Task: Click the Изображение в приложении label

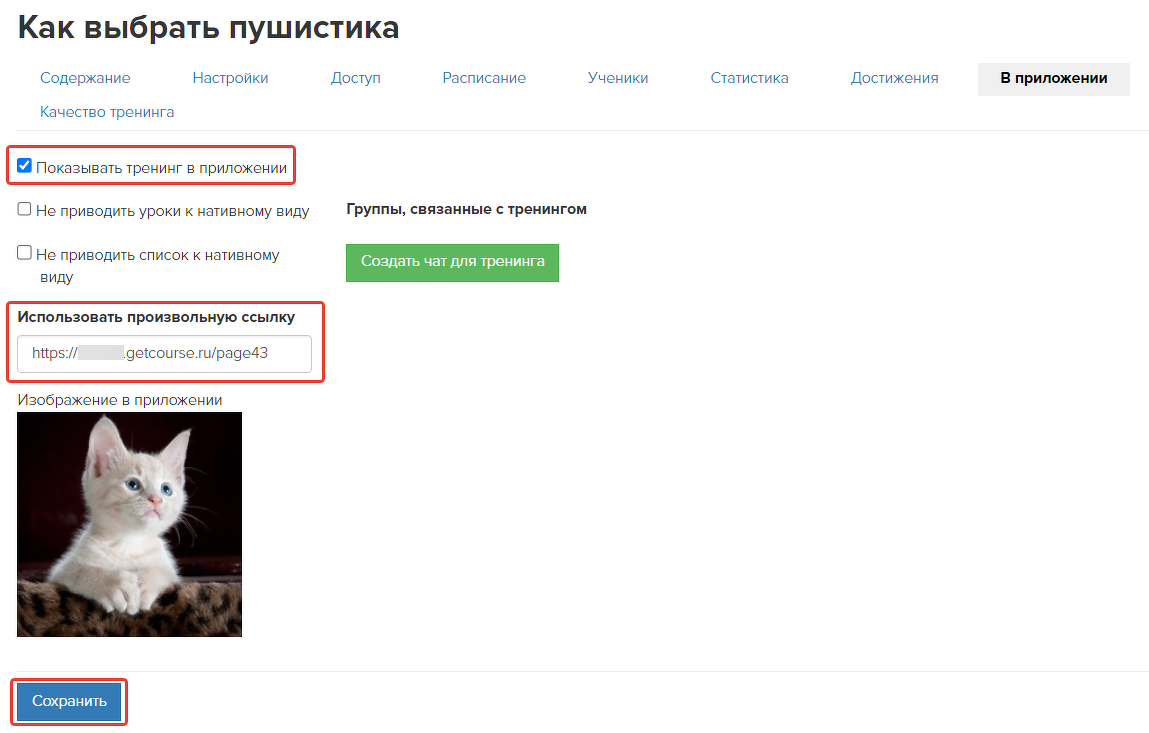Action: click(119, 400)
